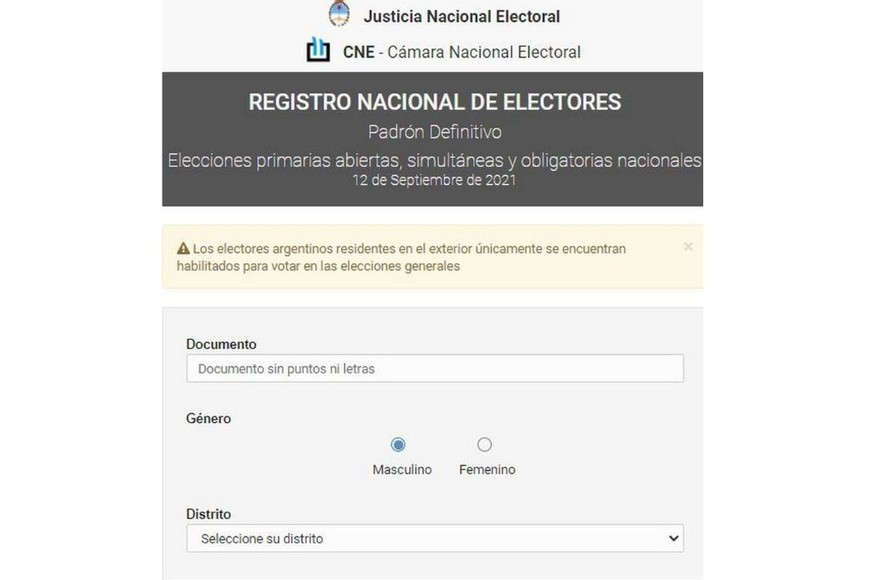Screen dimensions: 870x580
Task: Click the 'Masculino' text label
Action: tap(402, 470)
